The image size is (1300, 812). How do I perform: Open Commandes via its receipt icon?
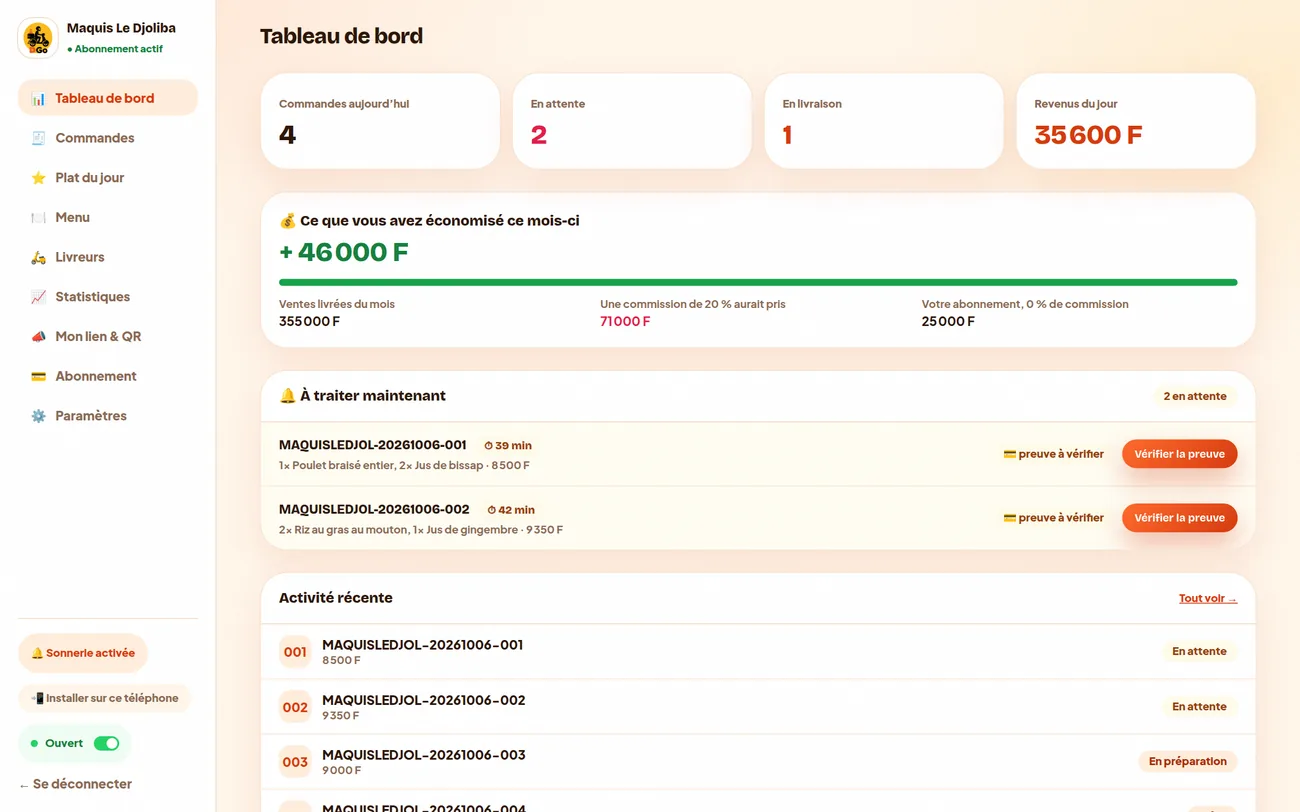[38, 138]
